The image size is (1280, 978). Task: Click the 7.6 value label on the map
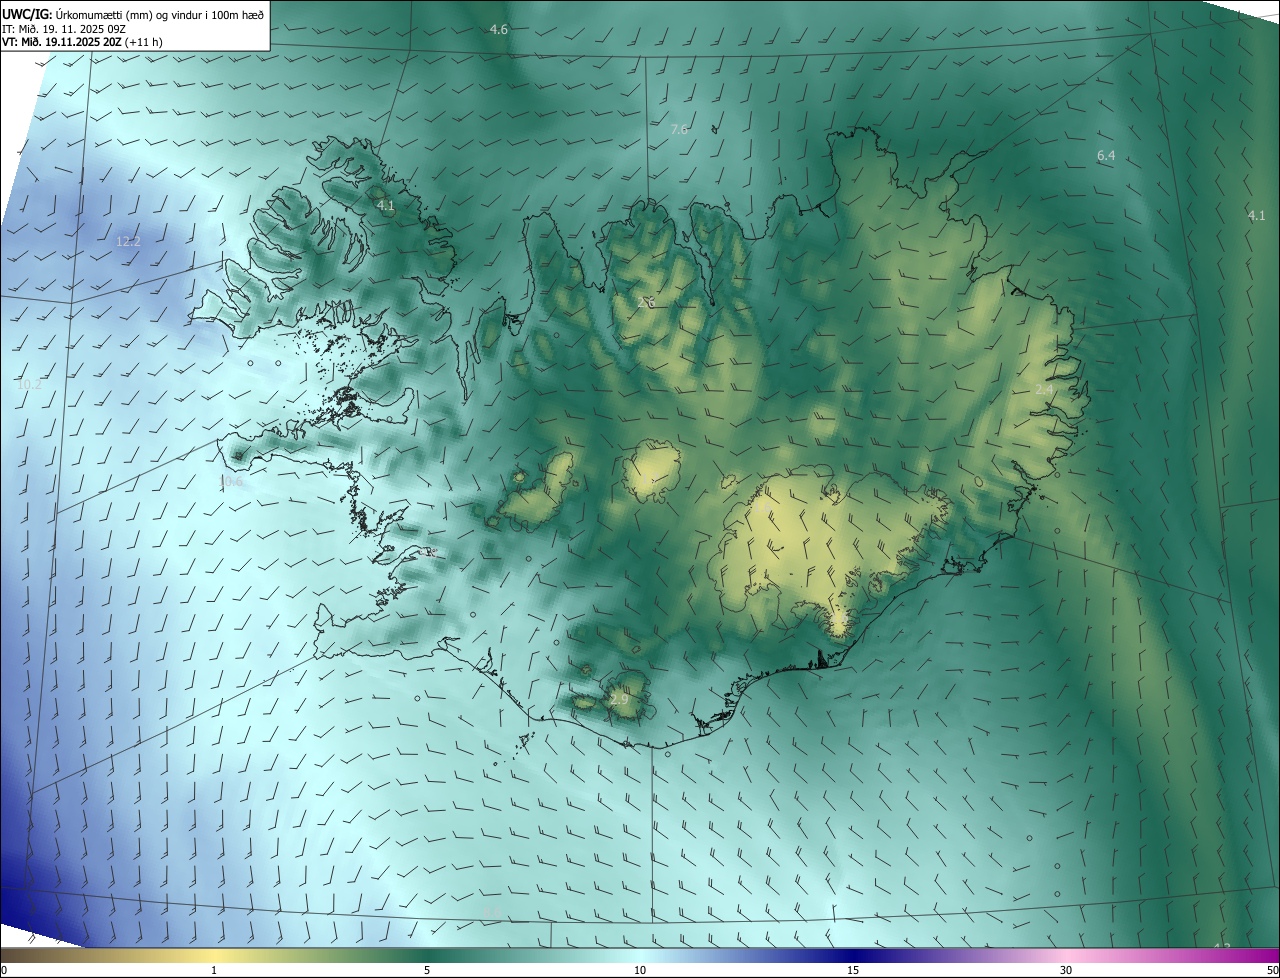click(679, 129)
